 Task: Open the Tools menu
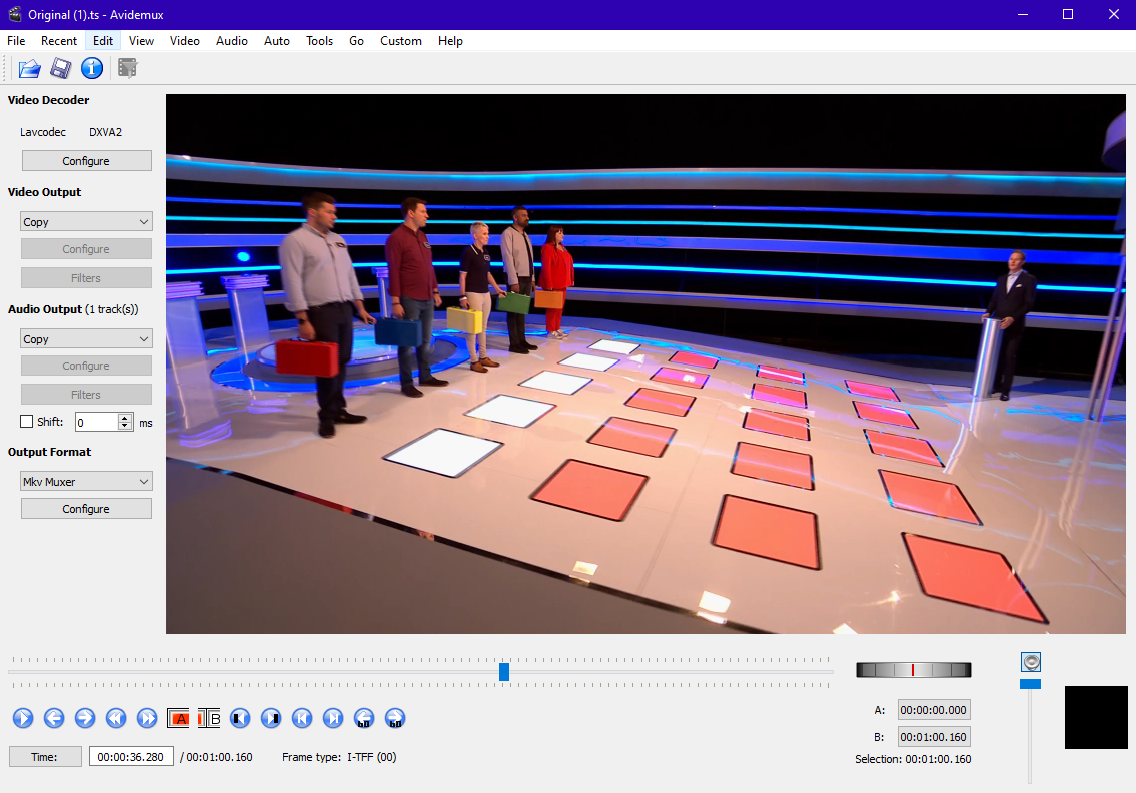(320, 41)
